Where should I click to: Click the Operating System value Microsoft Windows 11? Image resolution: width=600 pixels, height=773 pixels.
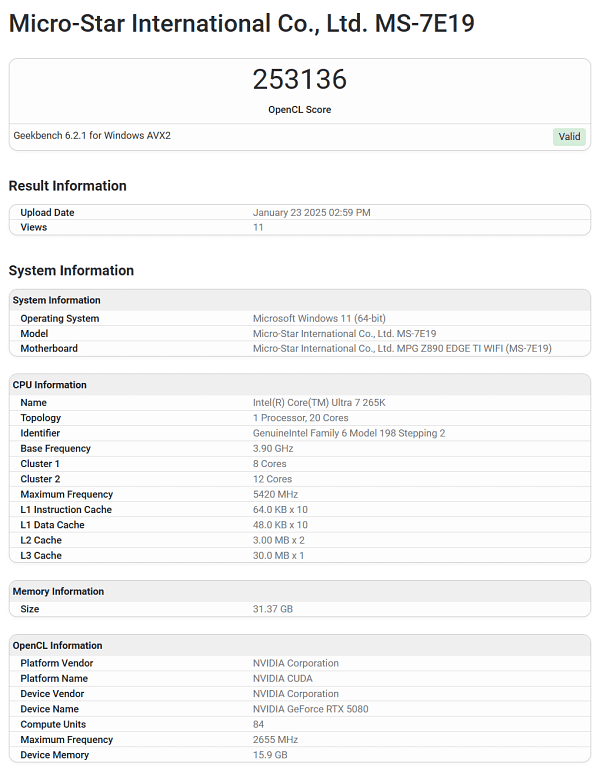pyautogui.click(x=319, y=319)
